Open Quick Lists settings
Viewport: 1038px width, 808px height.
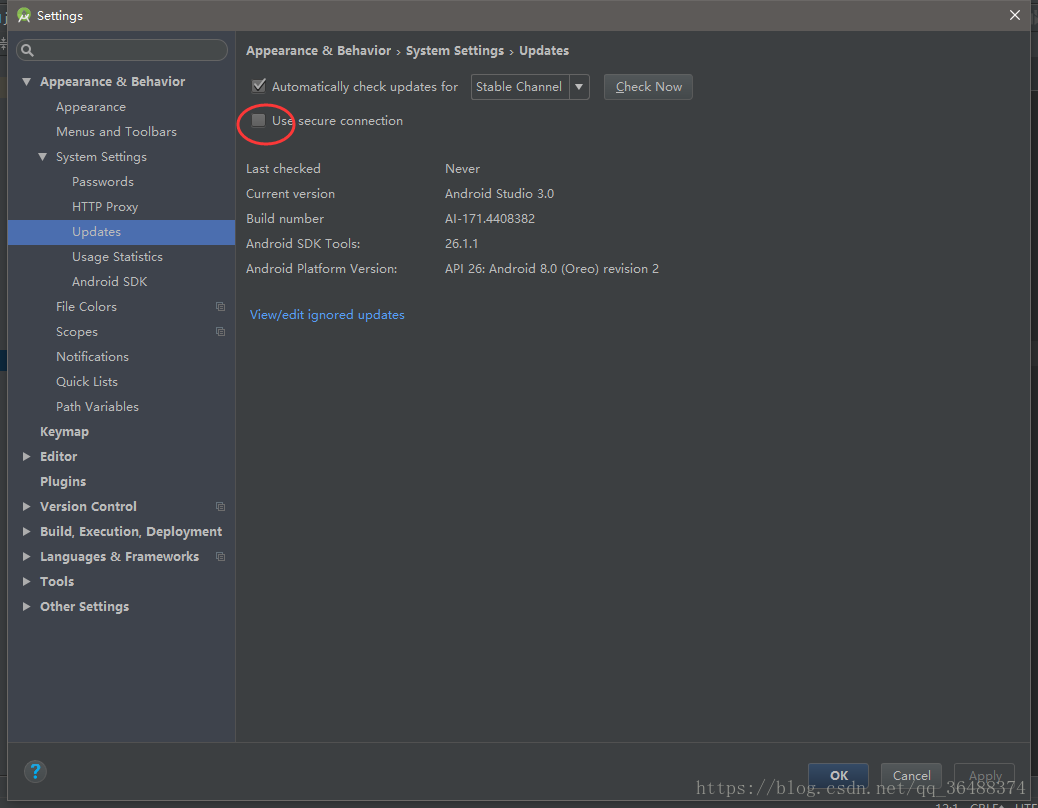tap(87, 382)
